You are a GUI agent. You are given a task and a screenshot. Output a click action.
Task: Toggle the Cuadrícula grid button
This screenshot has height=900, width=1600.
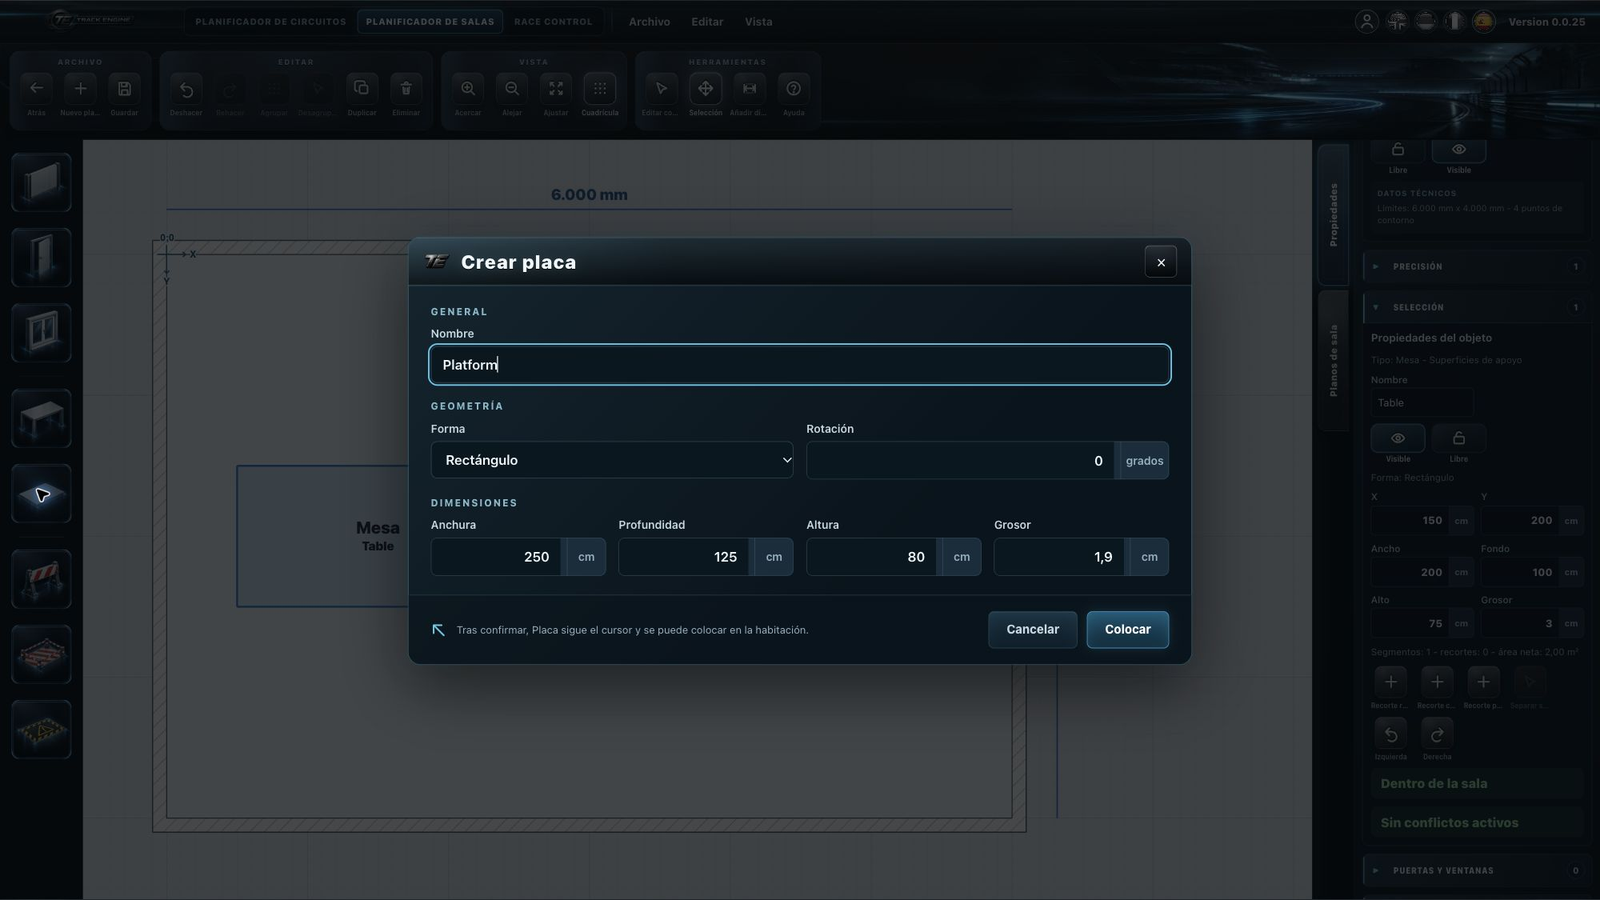[600, 89]
